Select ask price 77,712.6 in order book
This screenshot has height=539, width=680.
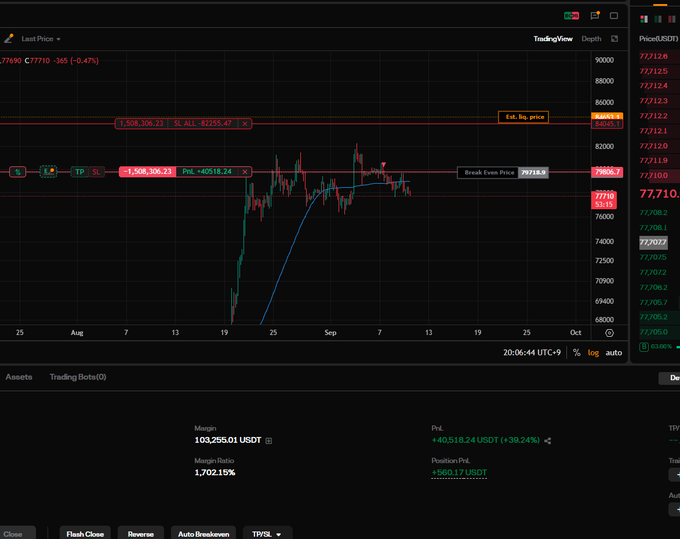click(x=654, y=56)
